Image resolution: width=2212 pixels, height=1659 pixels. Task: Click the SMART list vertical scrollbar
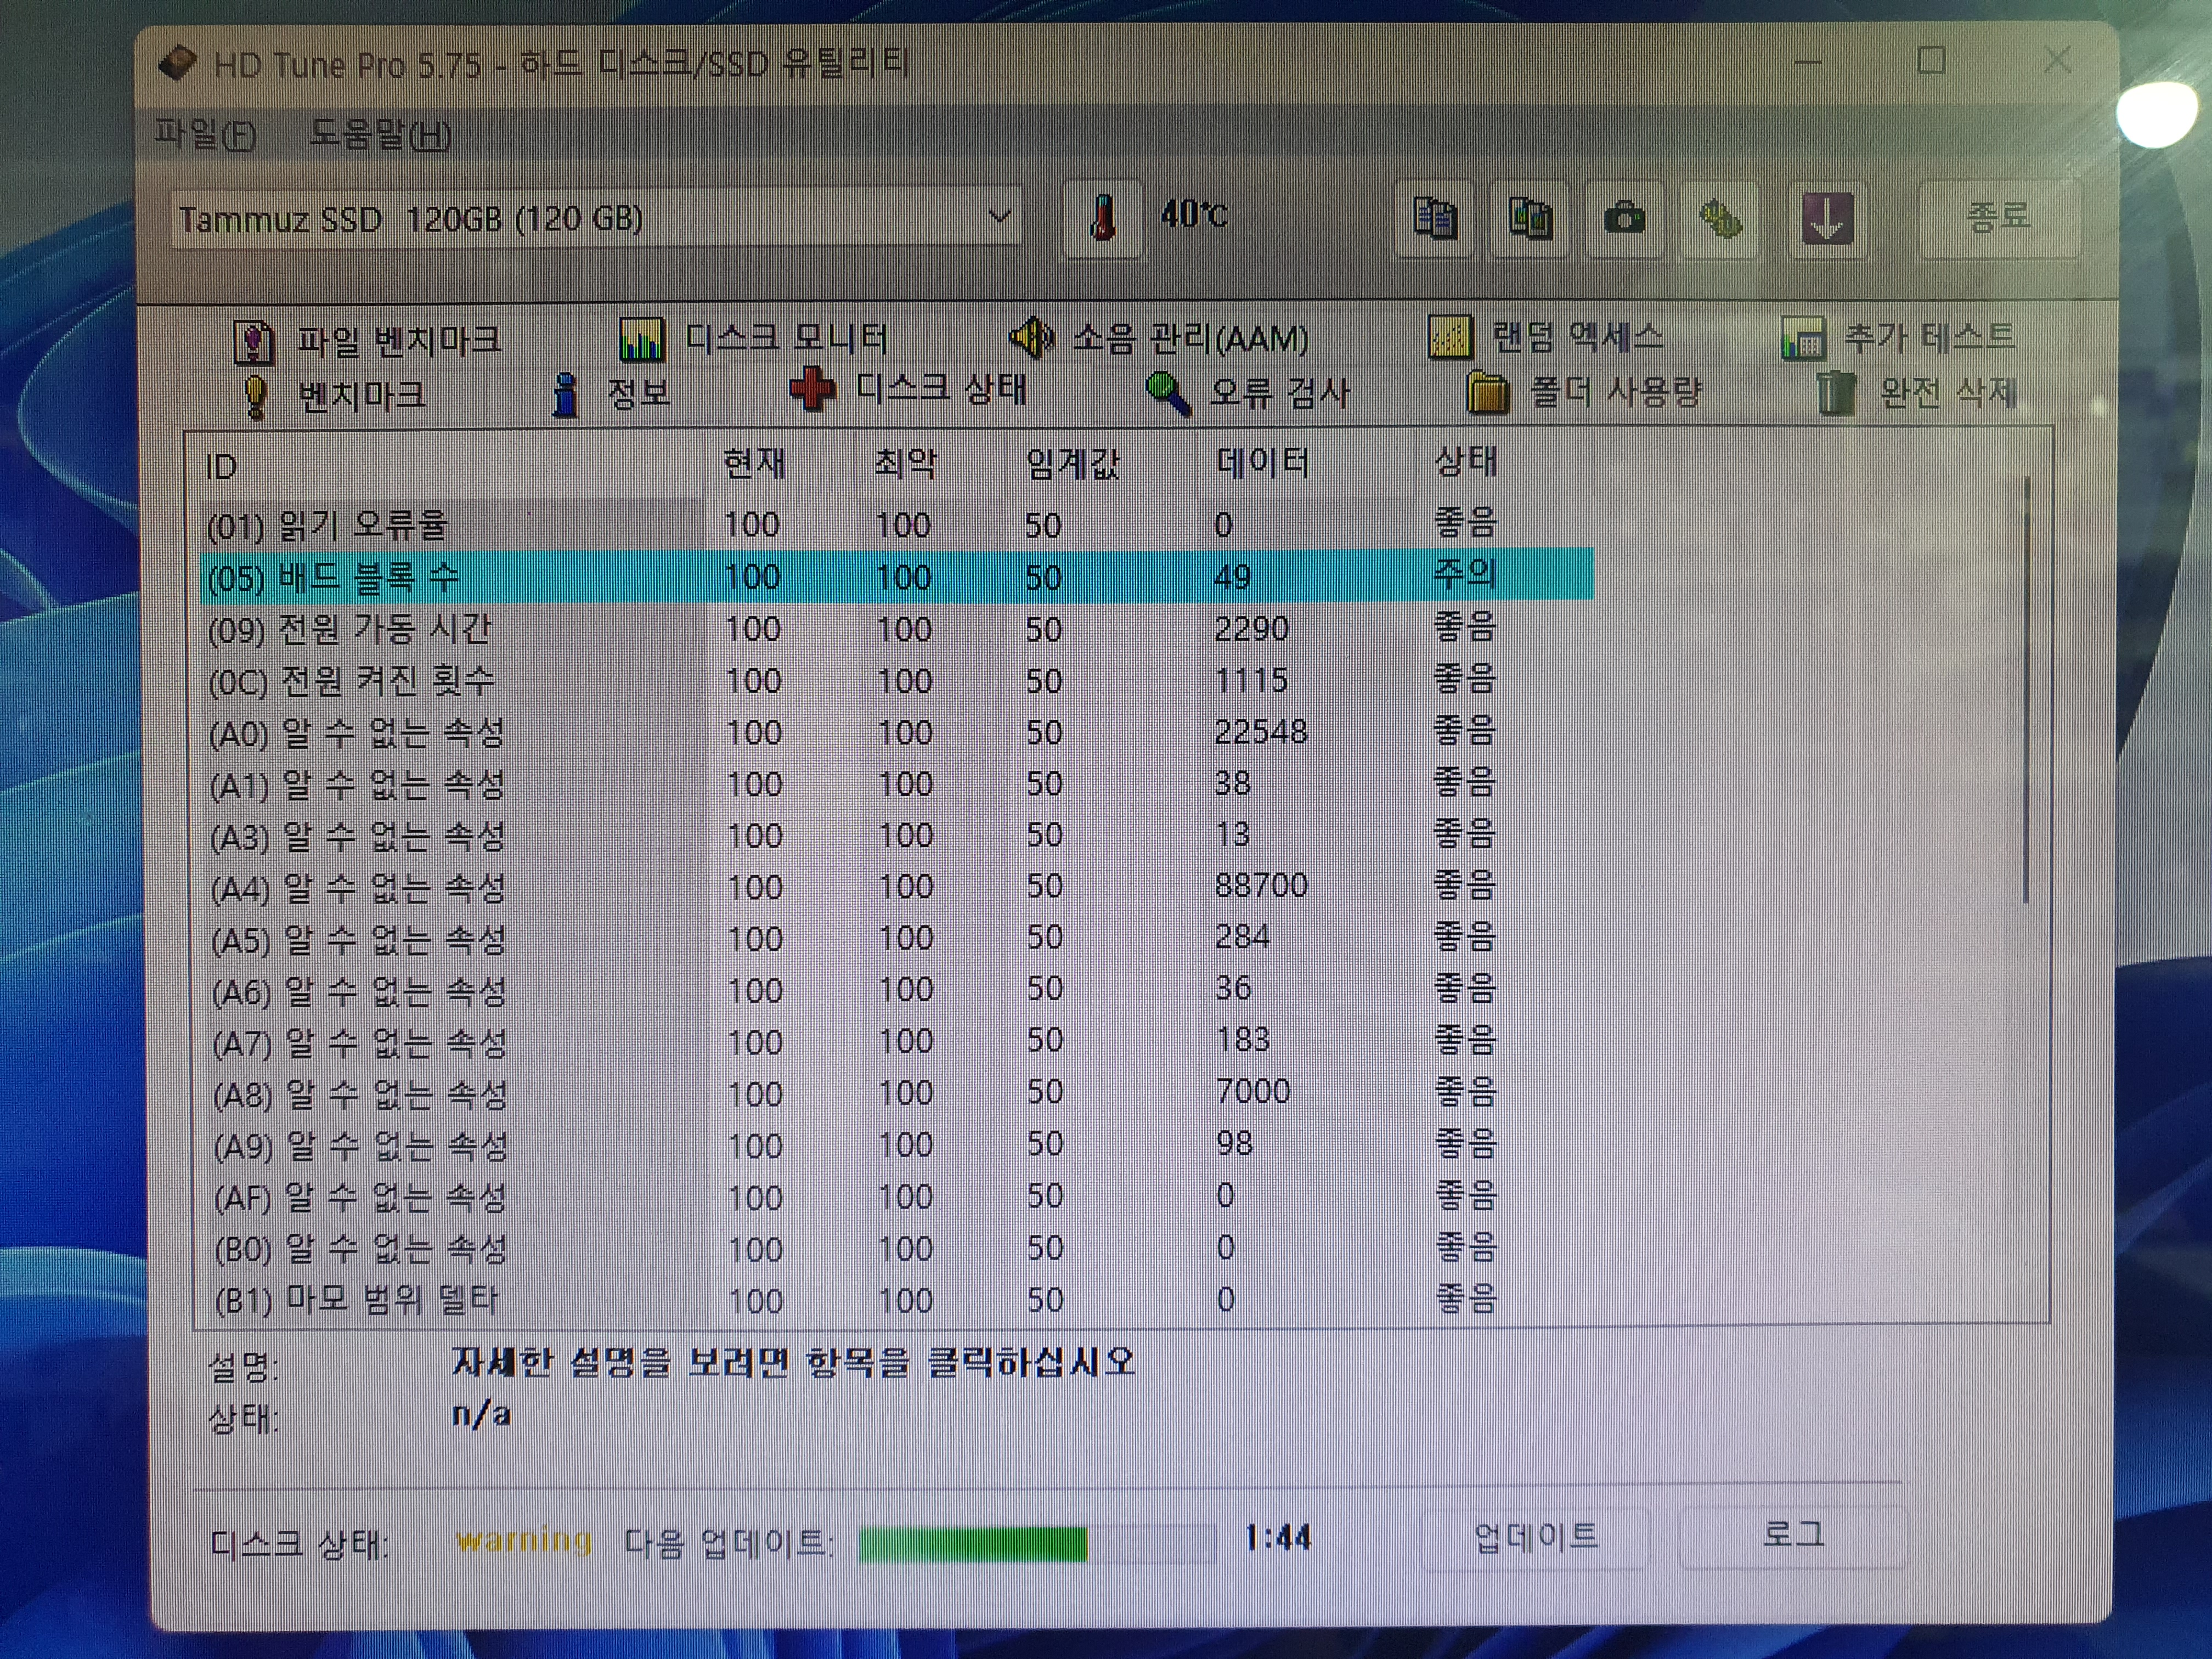click(2026, 690)
